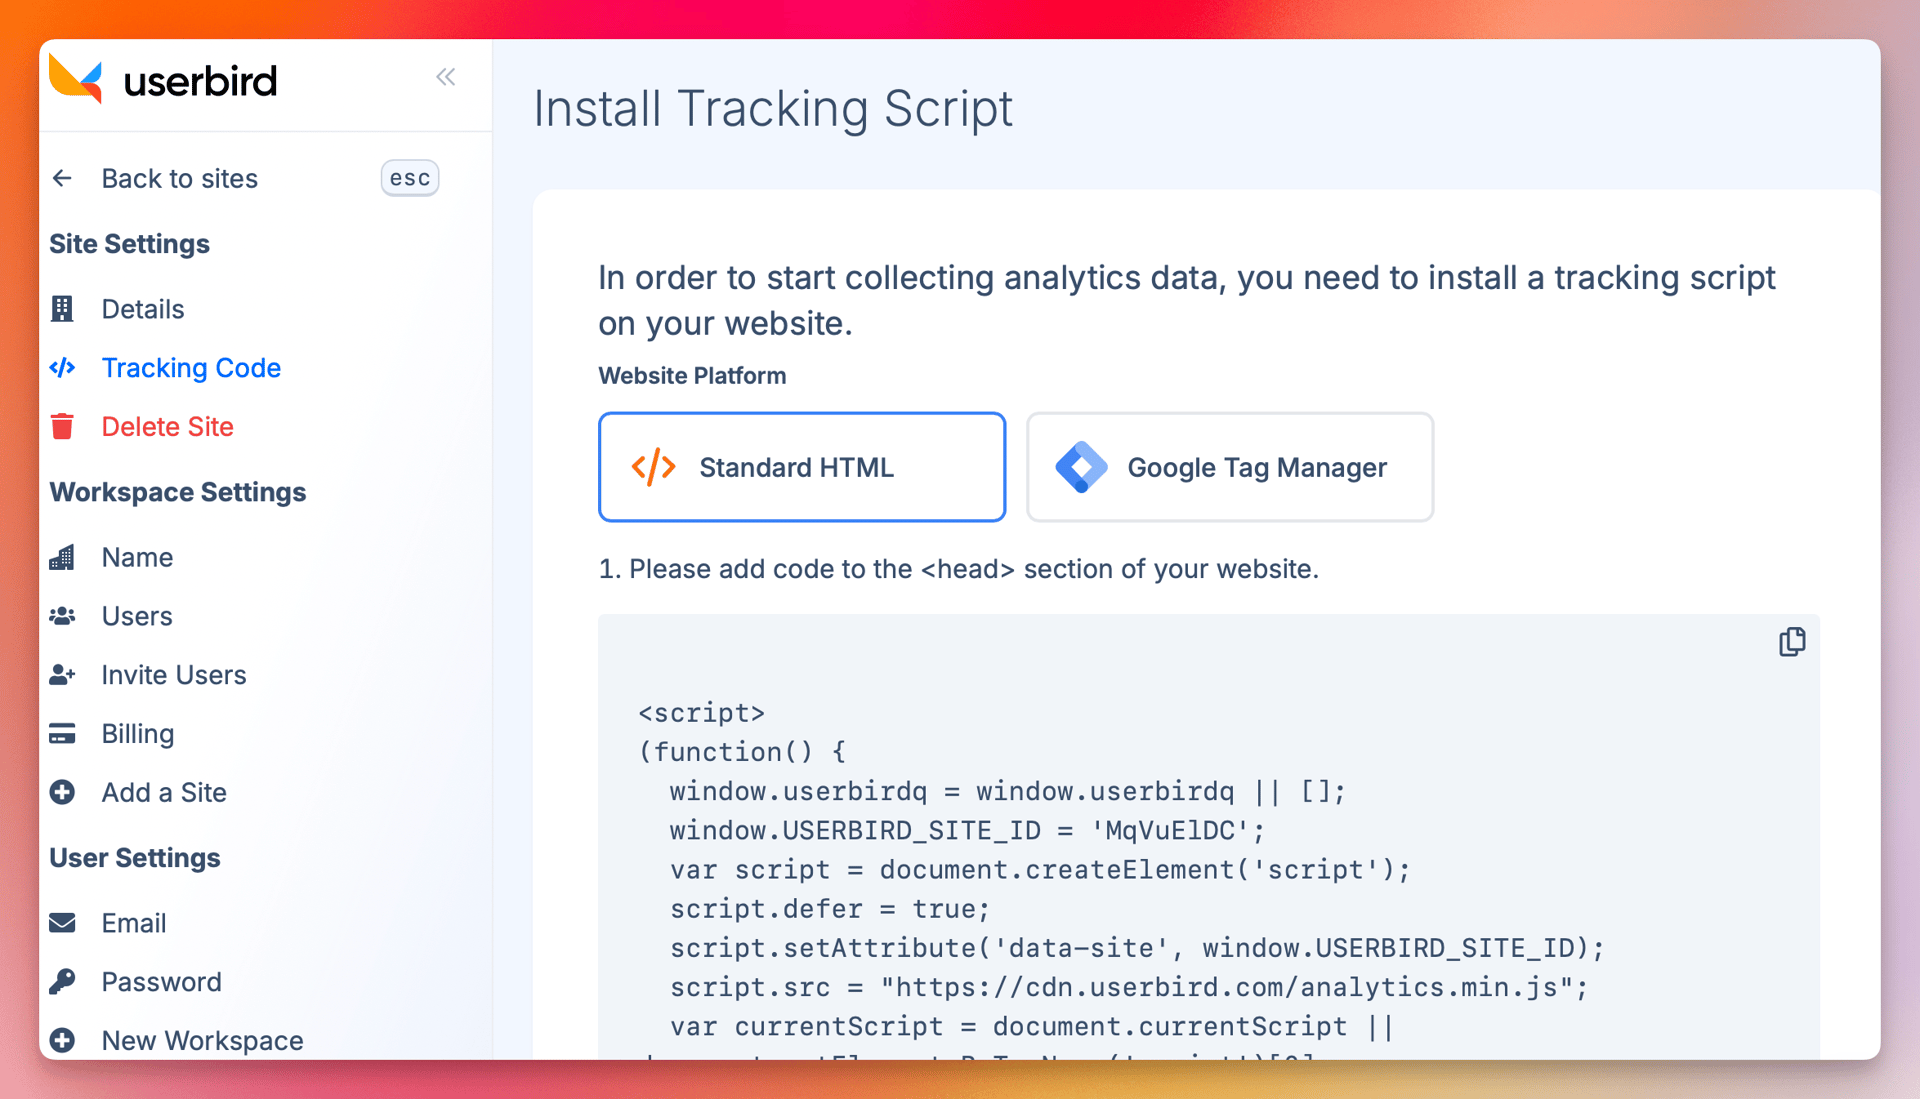This screenshot has height=1099, width=1920.
Task: Select the Standard HTML platform
Action: point(801,467)
